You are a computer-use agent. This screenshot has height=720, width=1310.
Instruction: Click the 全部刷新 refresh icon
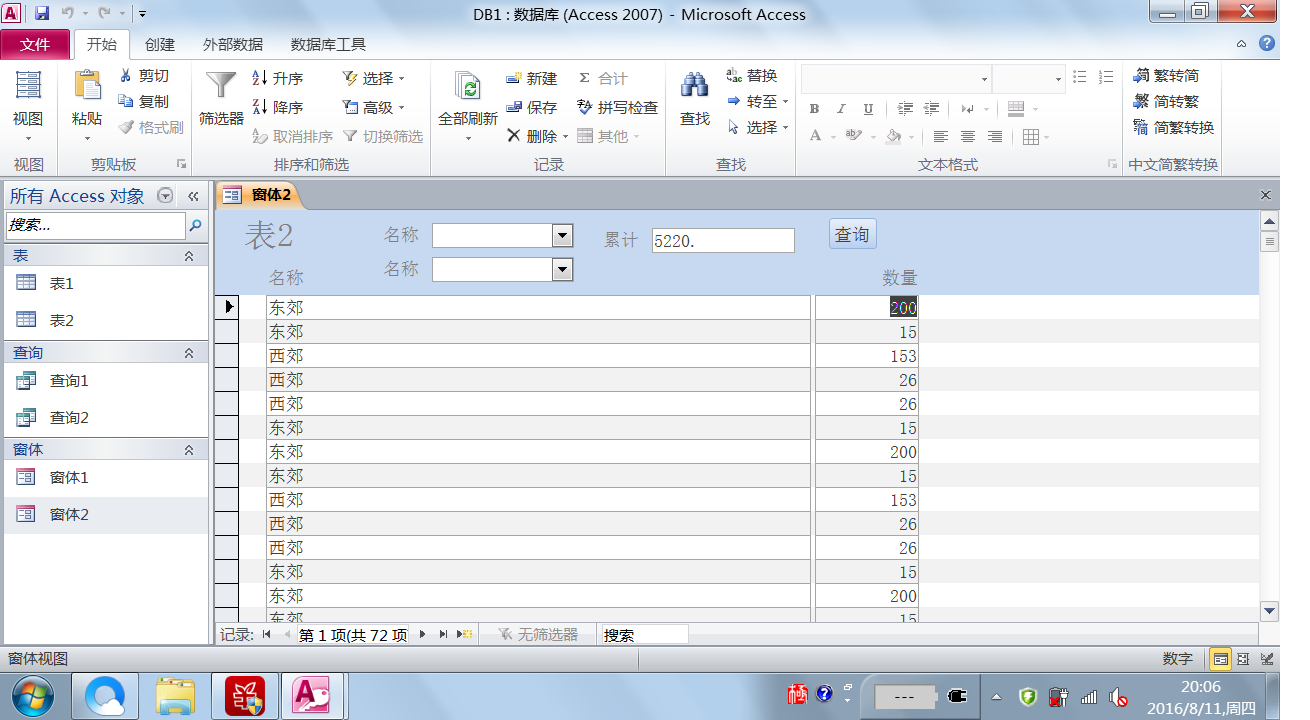point(467,87)
